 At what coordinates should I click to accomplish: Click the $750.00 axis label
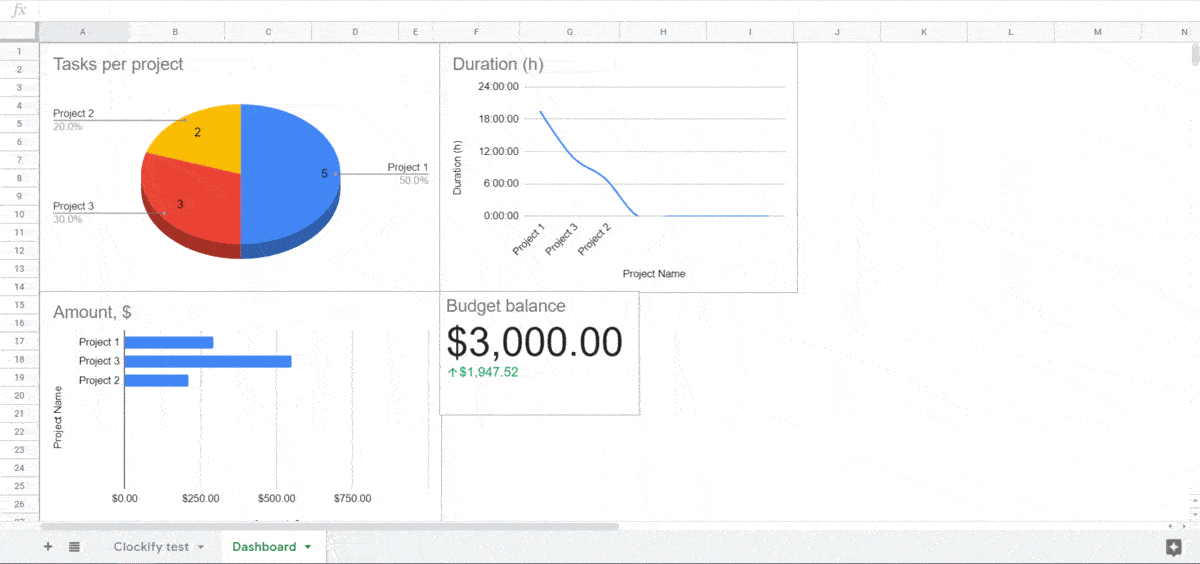[x=352, y=498]
